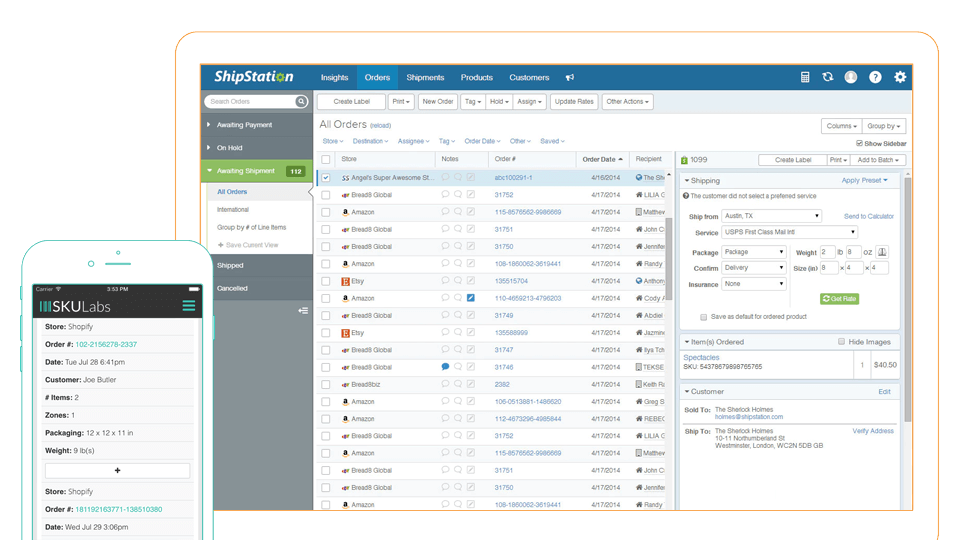Click the refresh sync icon in header

click(828, 77)
